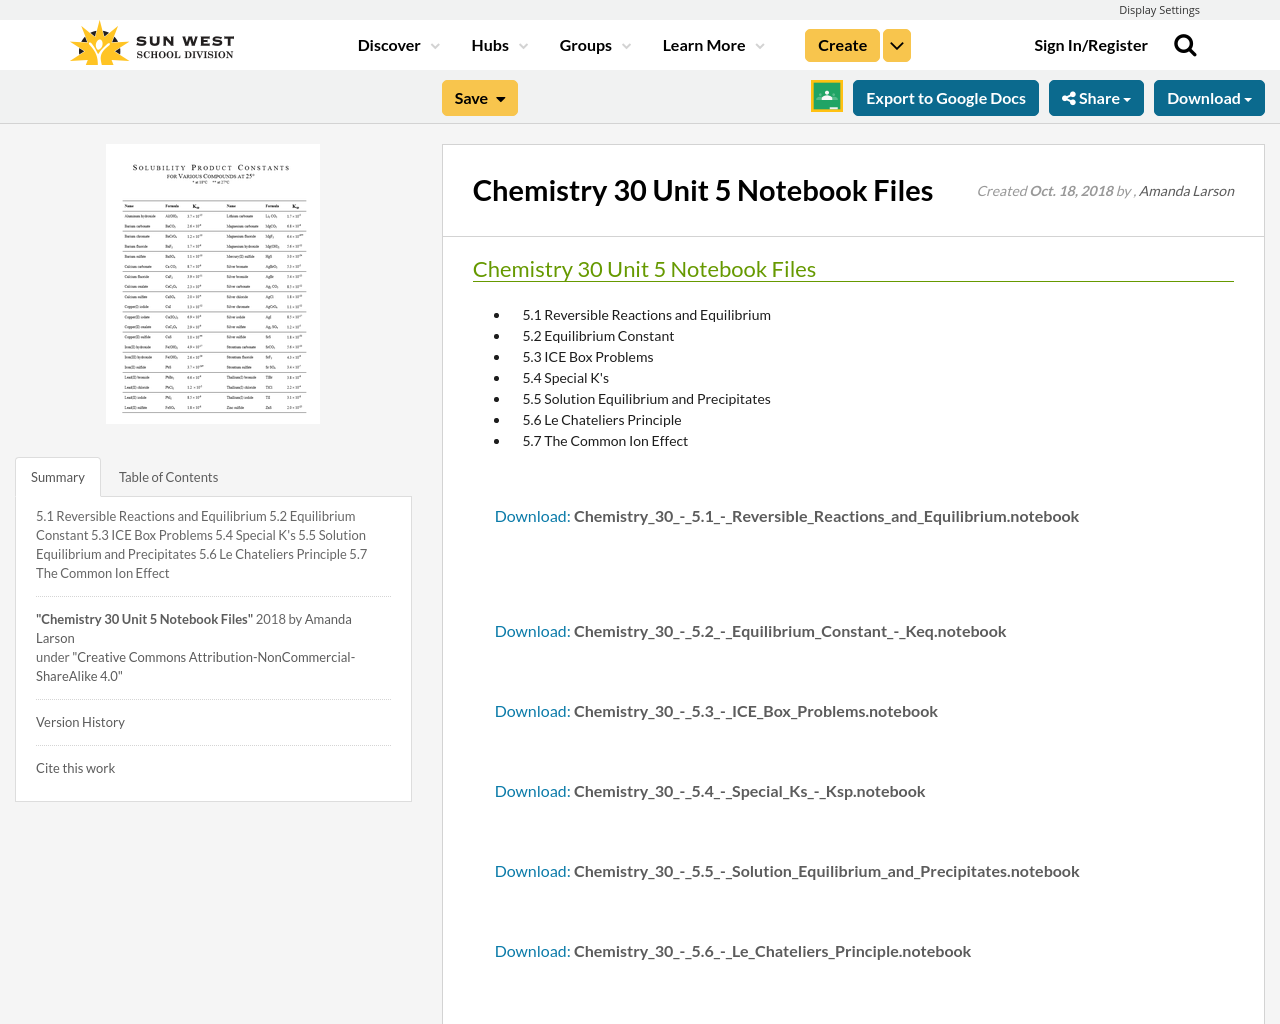Expand the arrow next to Create

tap(897, 45)
